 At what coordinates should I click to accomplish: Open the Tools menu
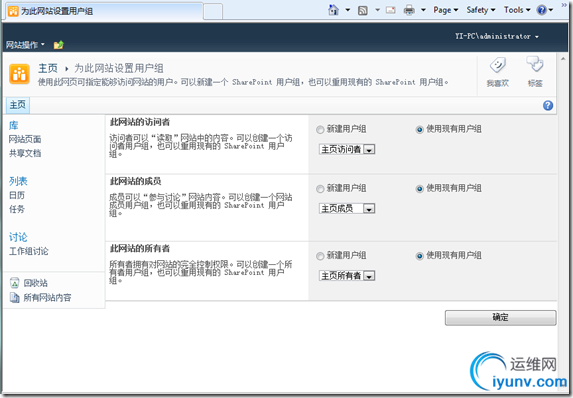point(517,10)
